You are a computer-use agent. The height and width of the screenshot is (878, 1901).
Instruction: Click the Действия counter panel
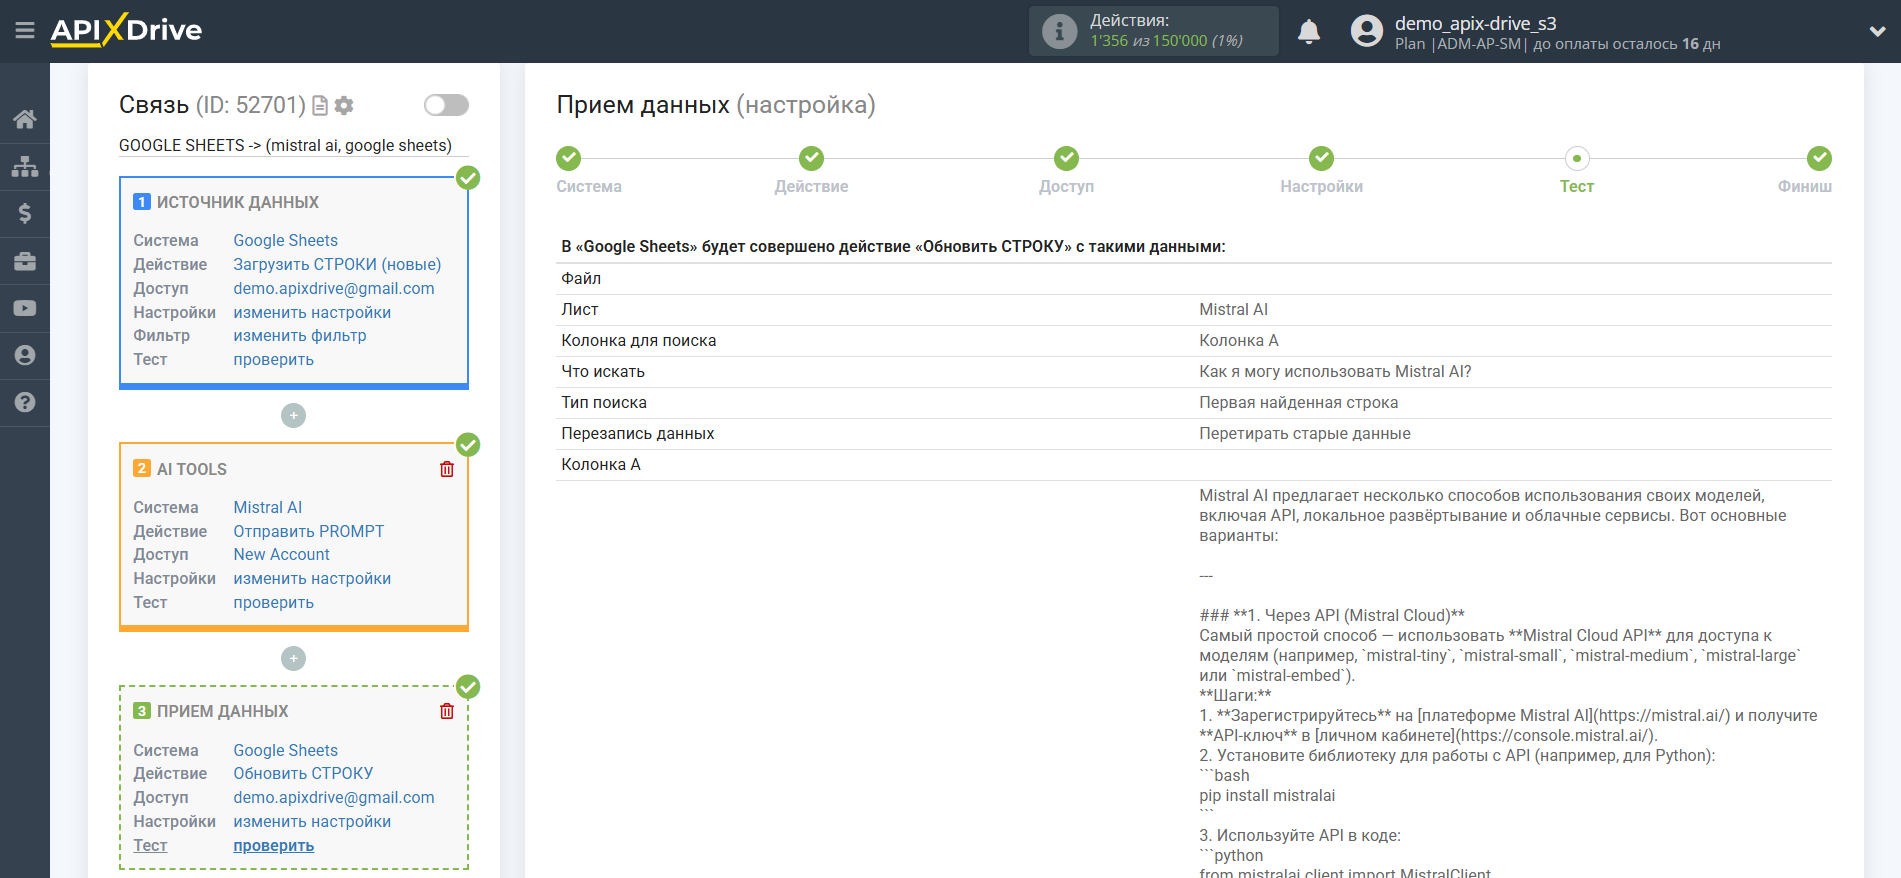coord(1153,31)
